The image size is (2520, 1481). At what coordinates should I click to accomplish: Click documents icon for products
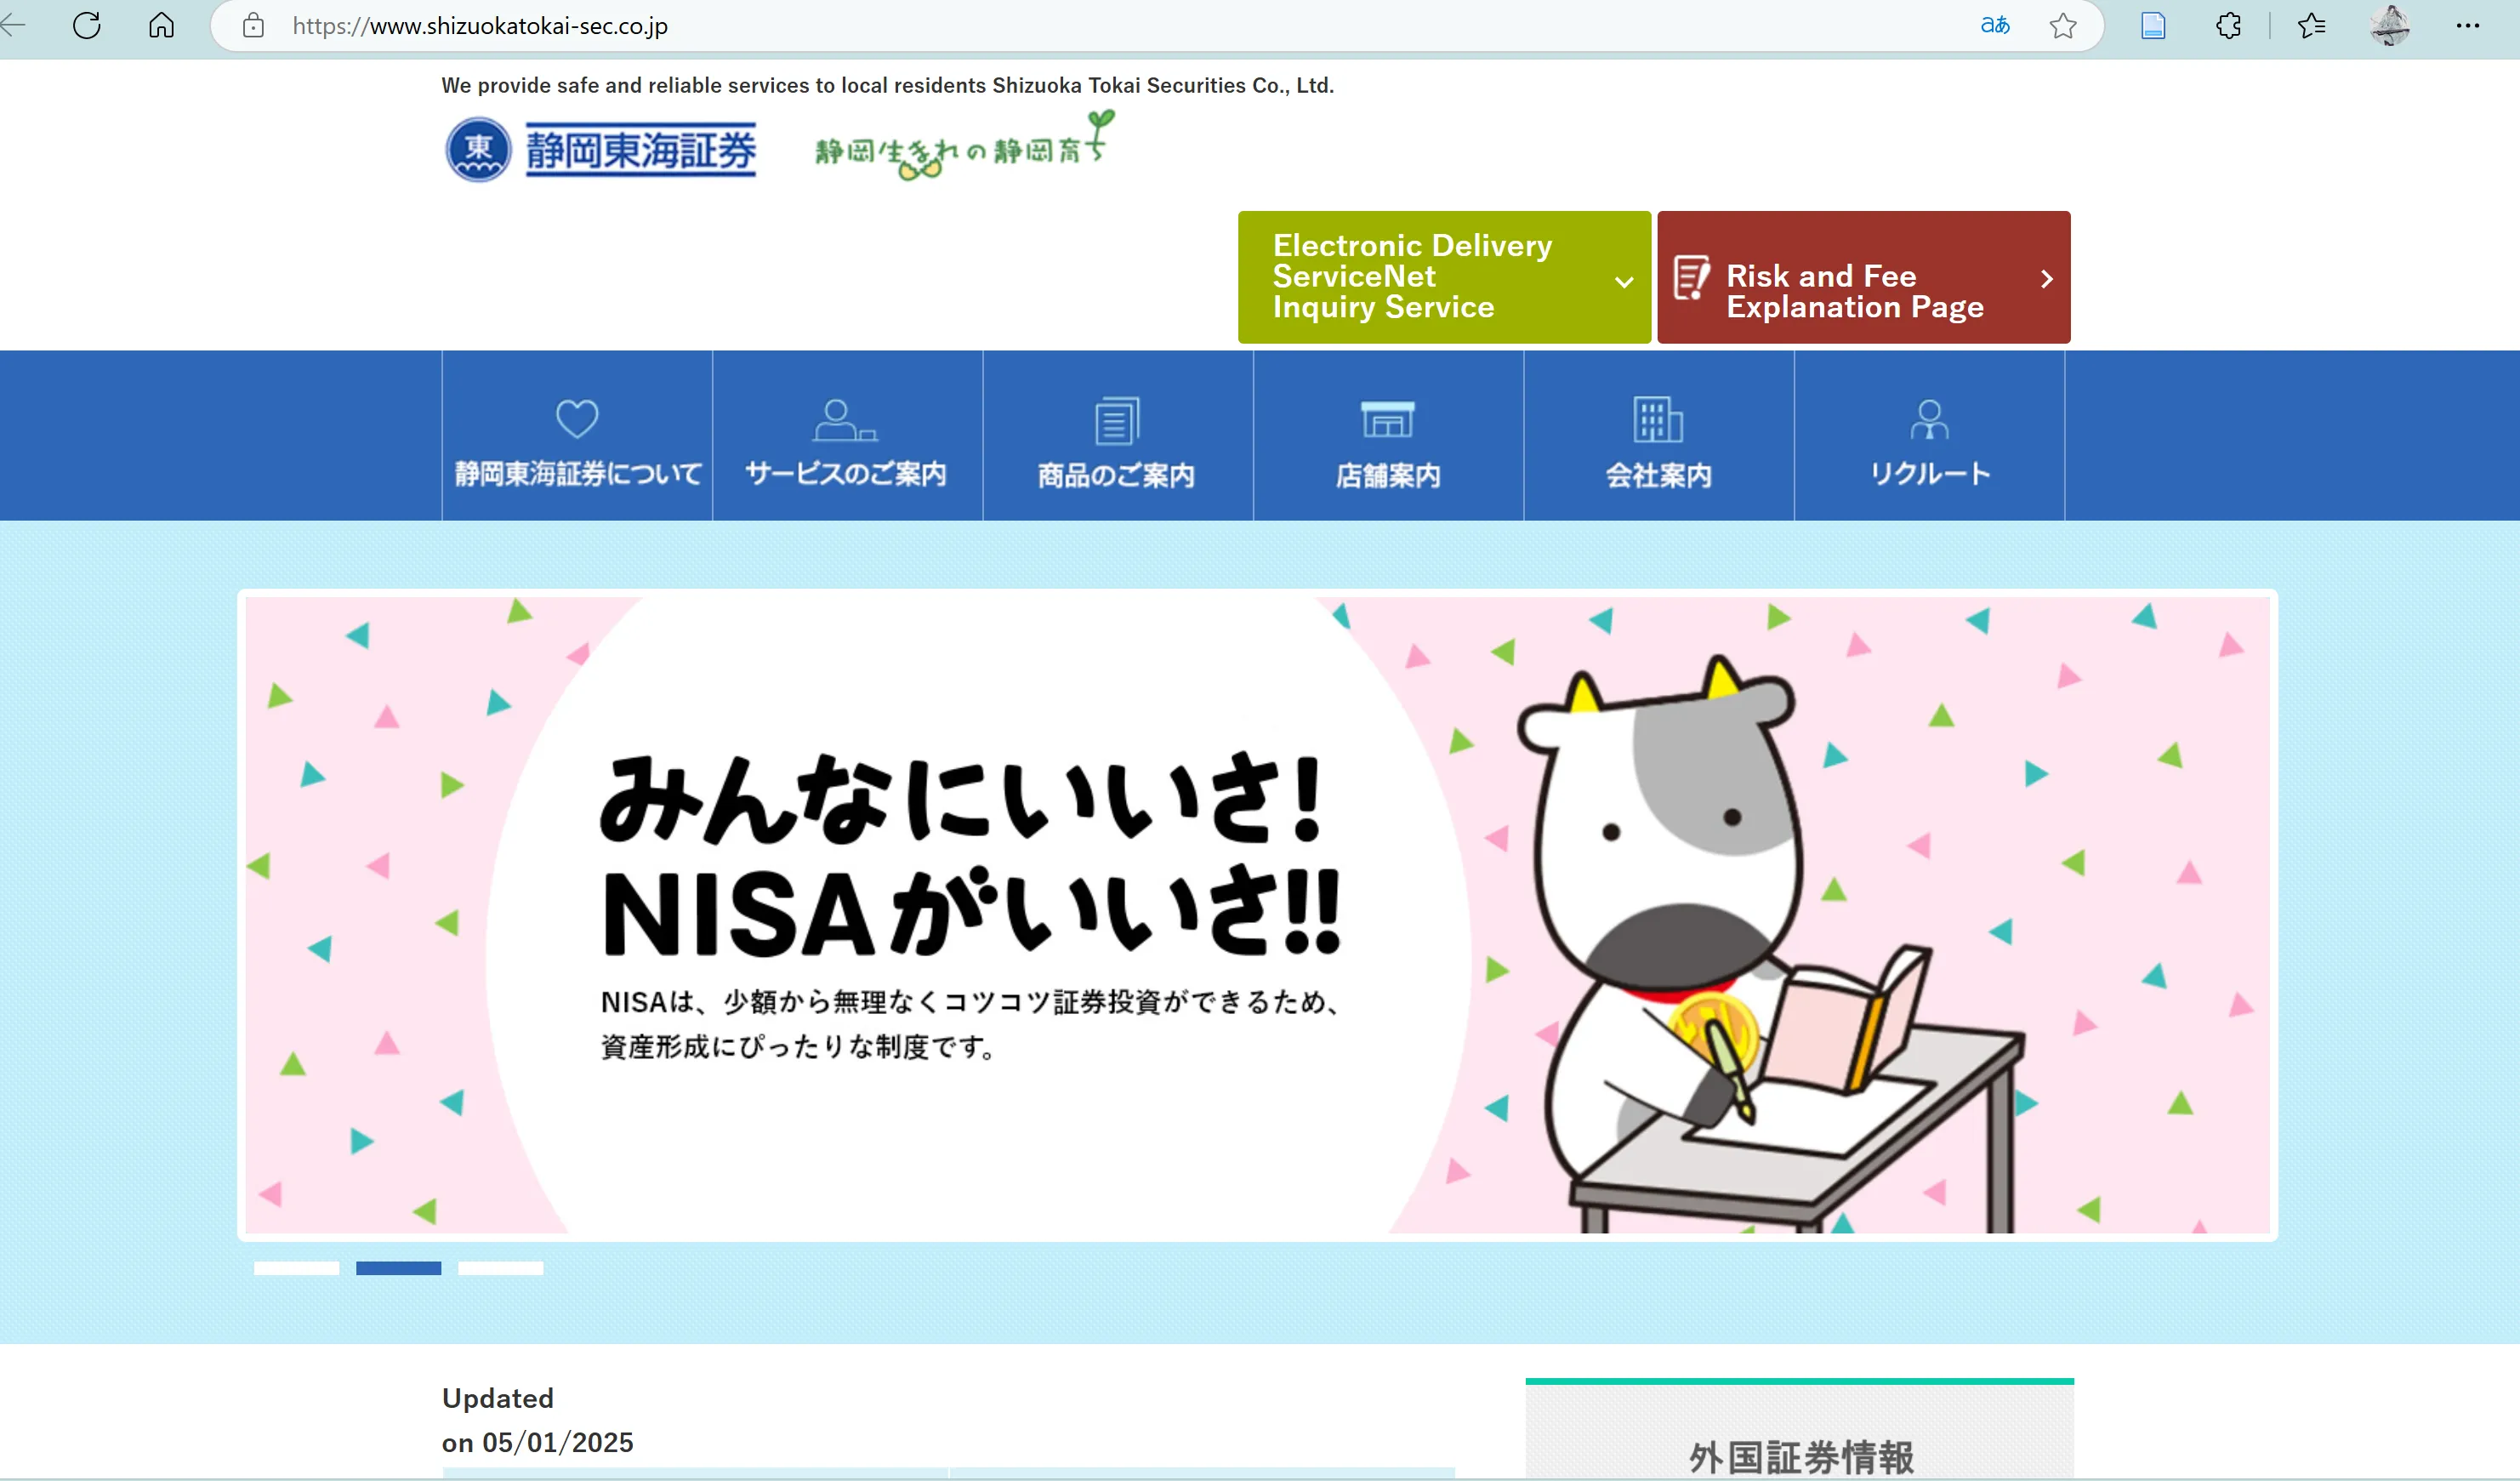click(1117, 420)
